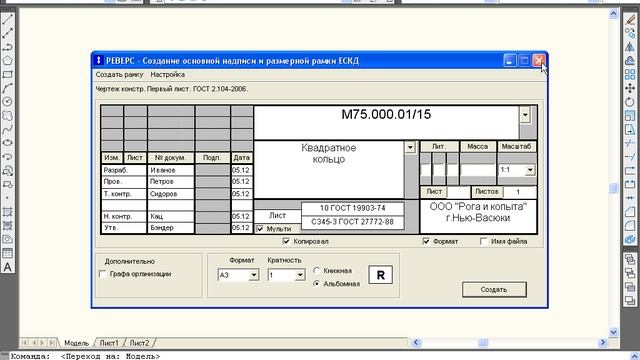Click the last-tab navigation arrow
This screenshot has width=640, height=360.
52,343
